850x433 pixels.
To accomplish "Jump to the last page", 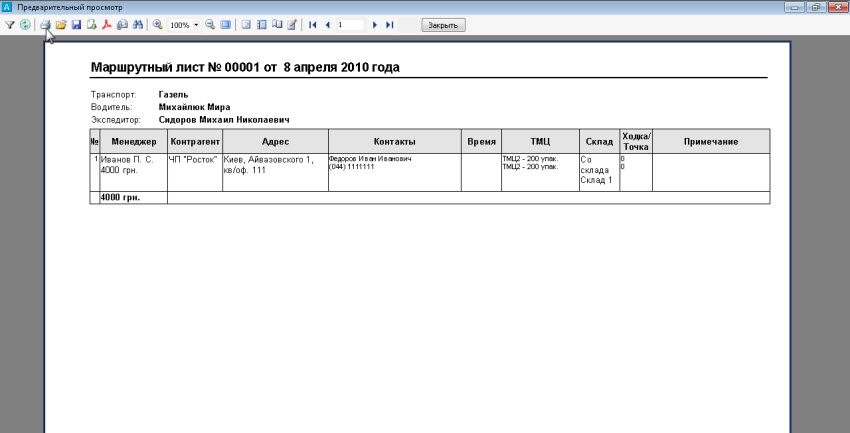I will point(389,24).
